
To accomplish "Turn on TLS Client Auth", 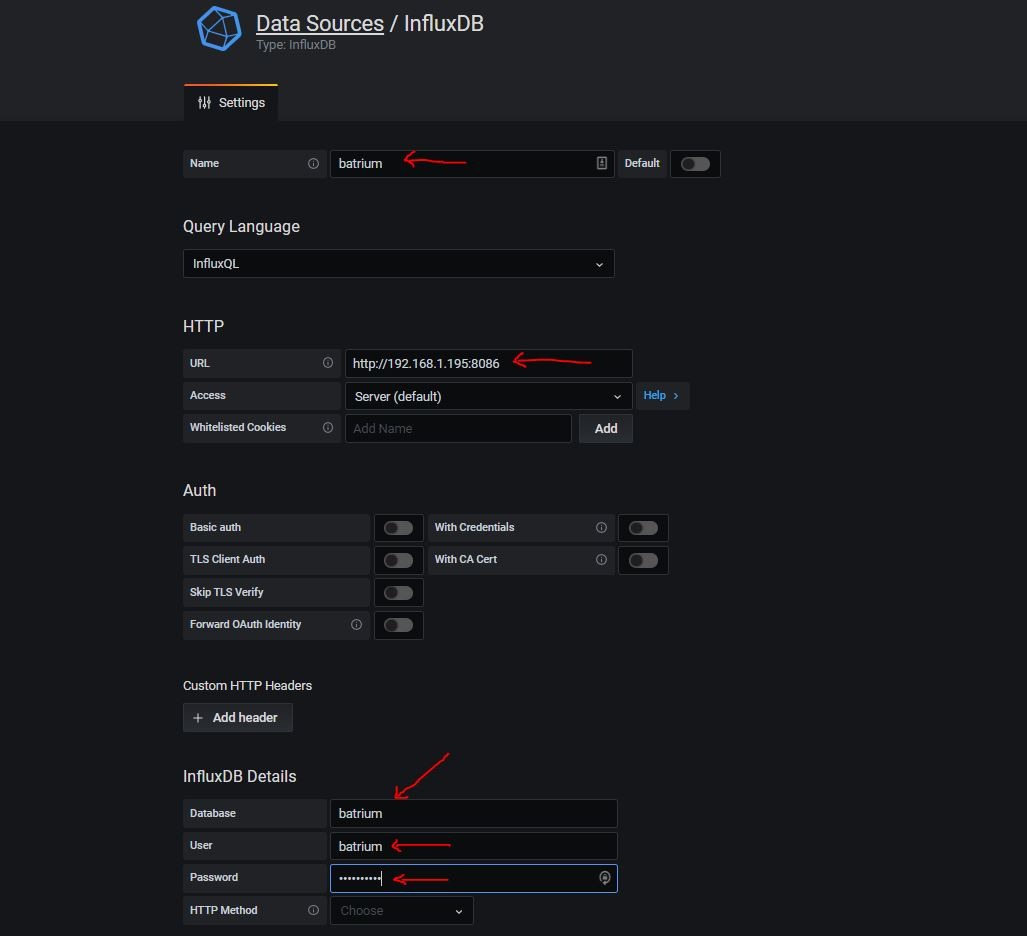I will pos(398,560).
